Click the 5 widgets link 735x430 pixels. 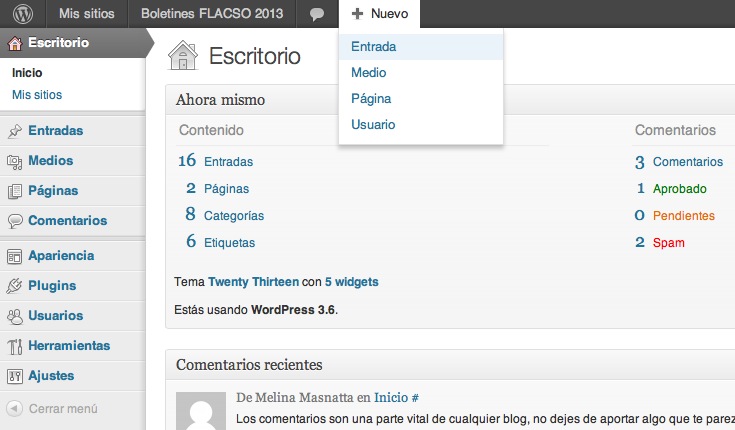point(352,282)
